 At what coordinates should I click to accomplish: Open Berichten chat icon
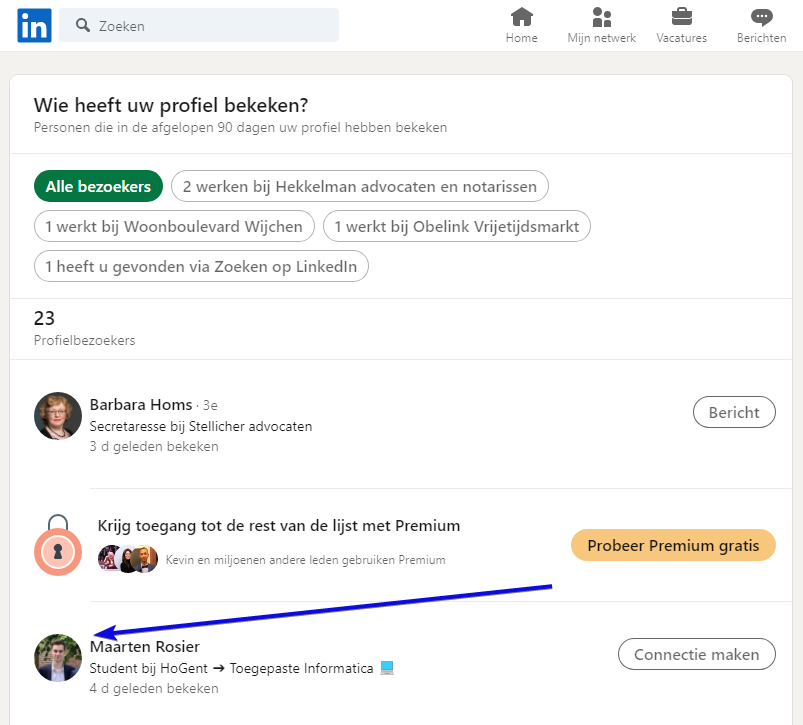(x=762, y=17)
